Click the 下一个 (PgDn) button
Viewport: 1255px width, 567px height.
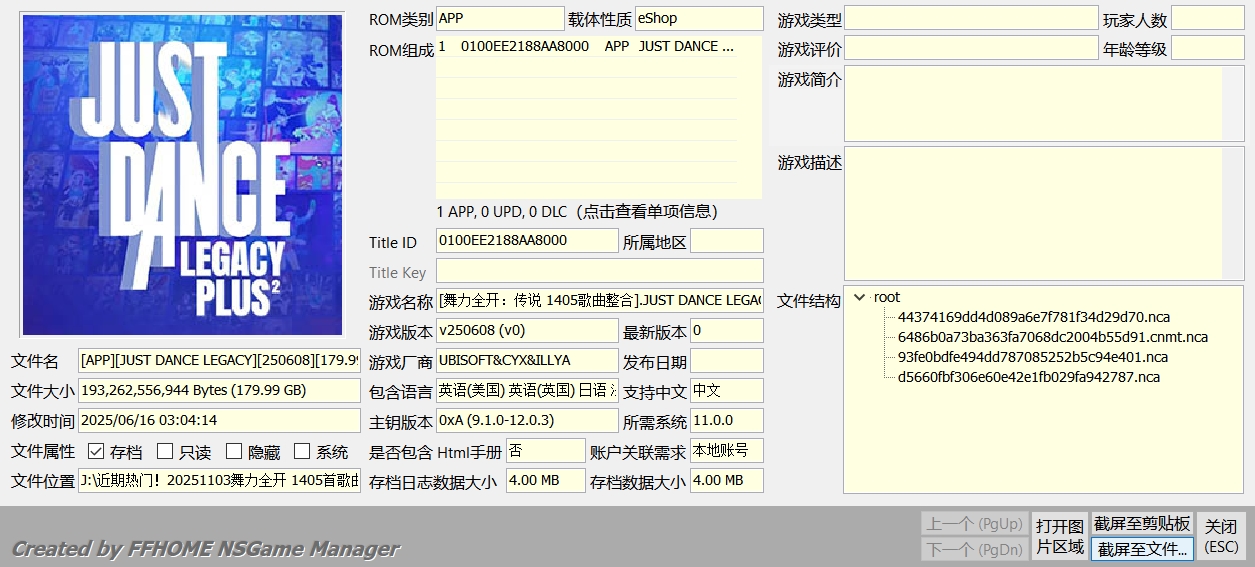coord(973,549)
